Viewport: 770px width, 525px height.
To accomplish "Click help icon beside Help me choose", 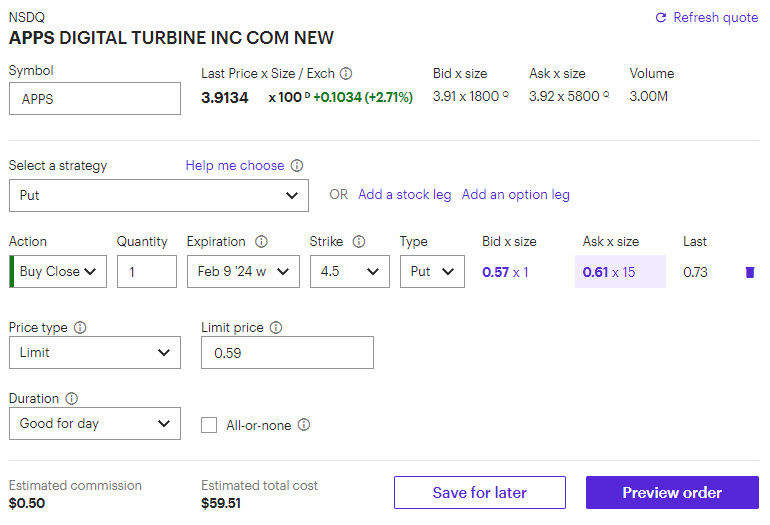I will (297, 166).
